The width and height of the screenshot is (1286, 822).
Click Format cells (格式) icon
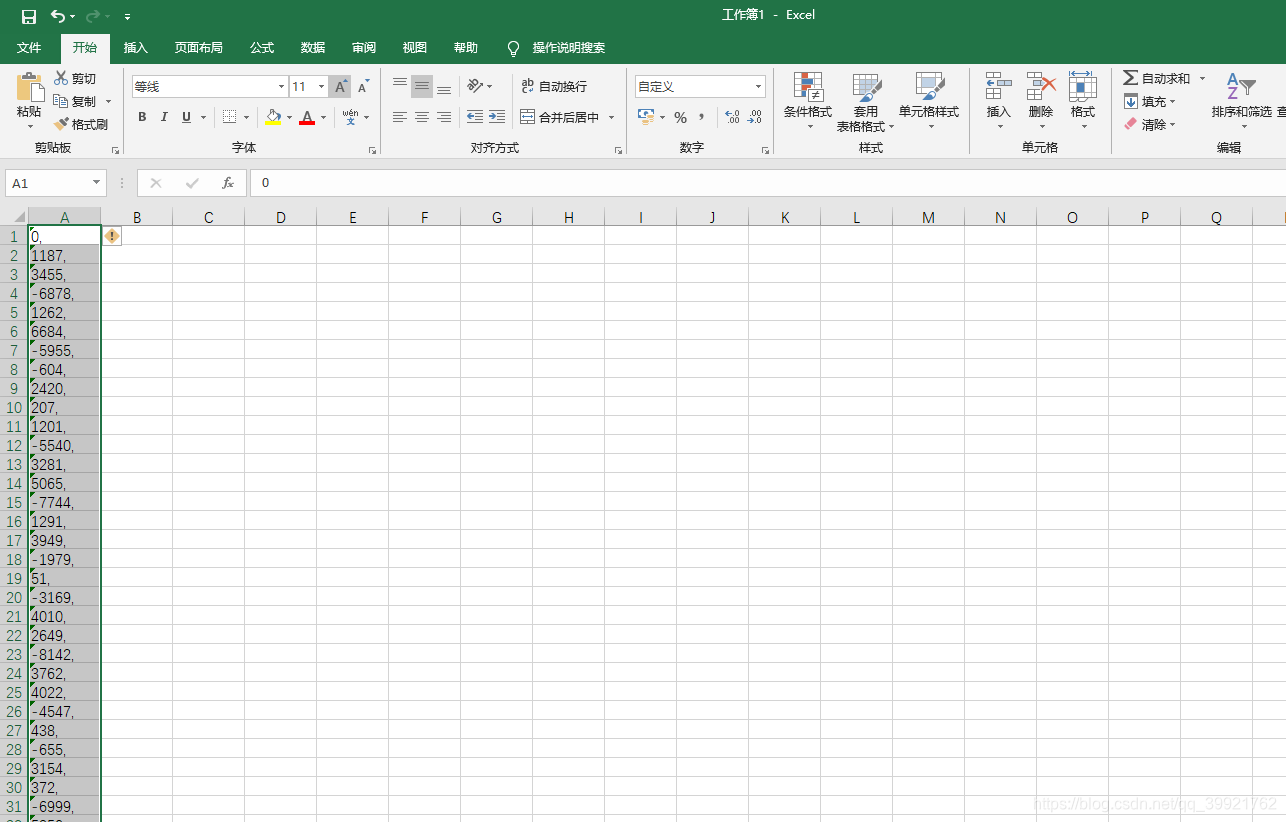point(1083,86)
